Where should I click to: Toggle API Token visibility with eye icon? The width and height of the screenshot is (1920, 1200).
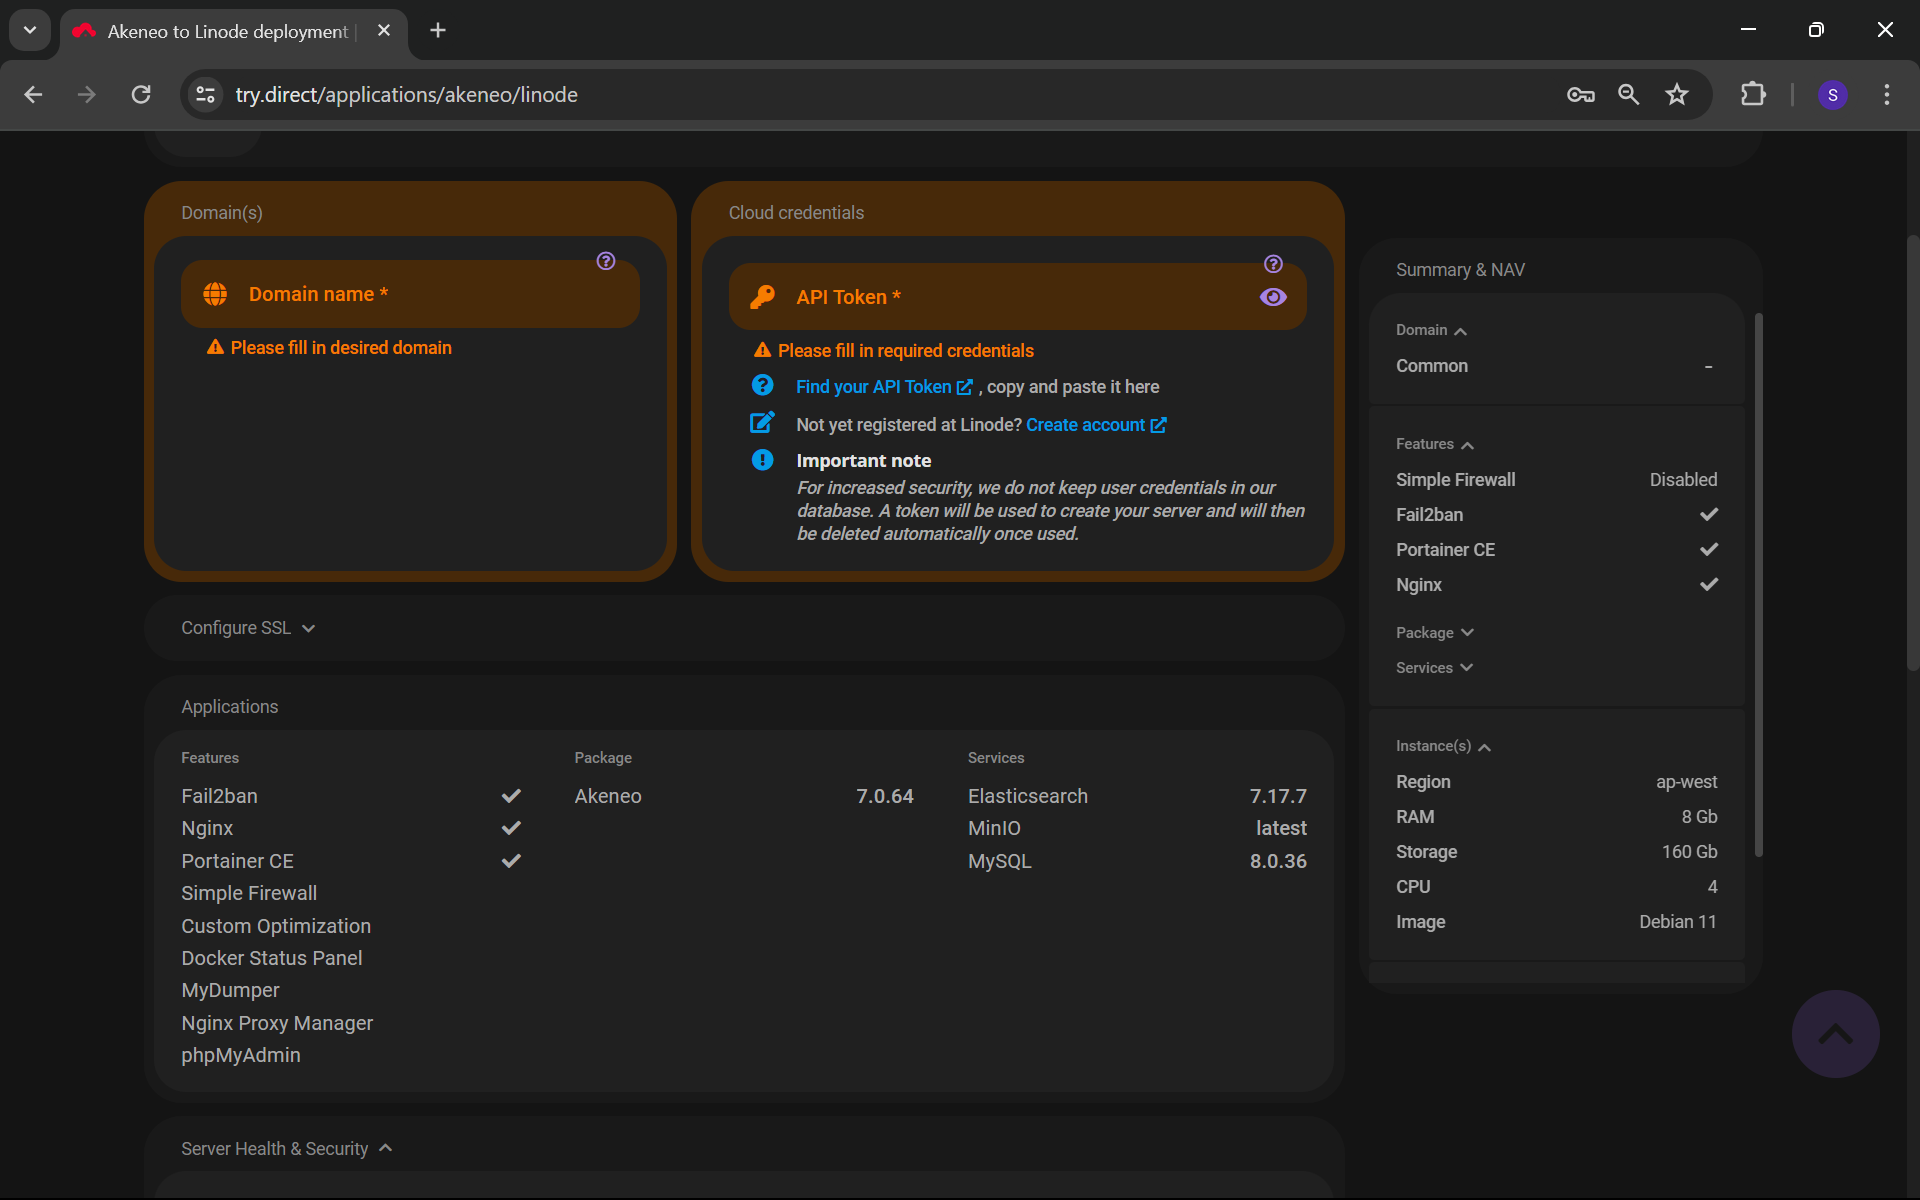pos(1273,297)
